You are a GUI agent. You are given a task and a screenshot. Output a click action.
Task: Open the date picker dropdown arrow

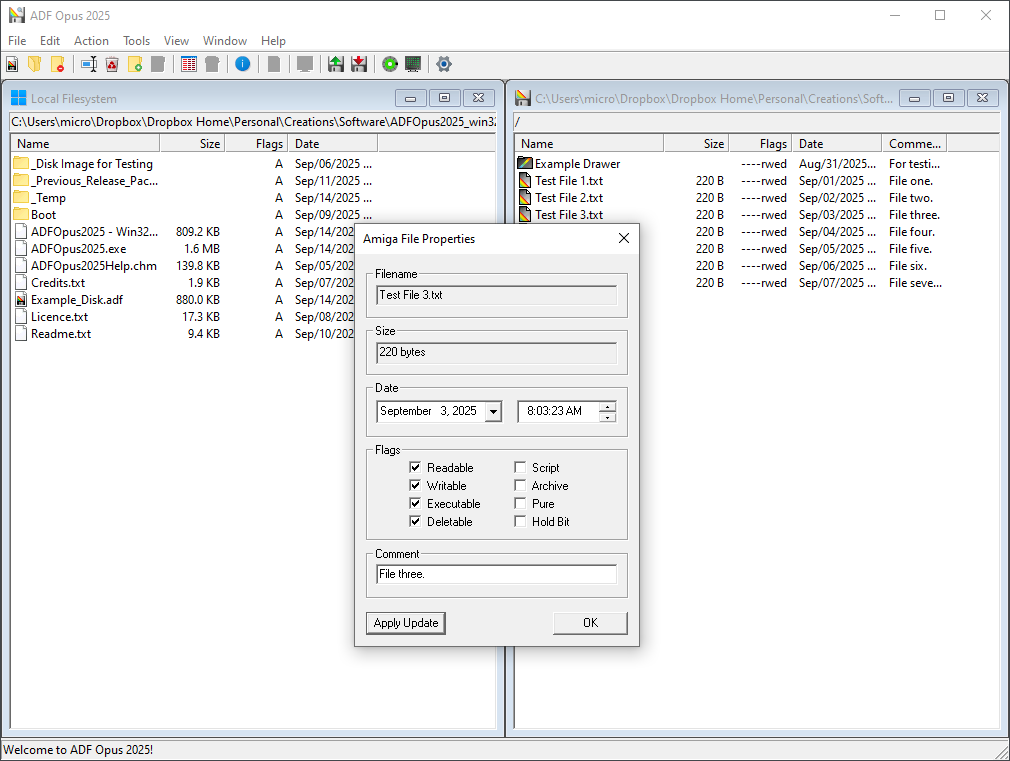pos(493,411)
